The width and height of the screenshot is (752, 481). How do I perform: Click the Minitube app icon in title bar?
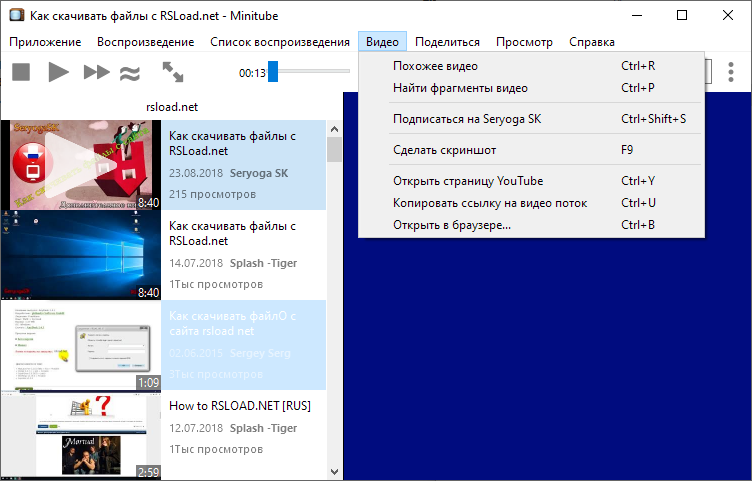click(x=16, y=15)
